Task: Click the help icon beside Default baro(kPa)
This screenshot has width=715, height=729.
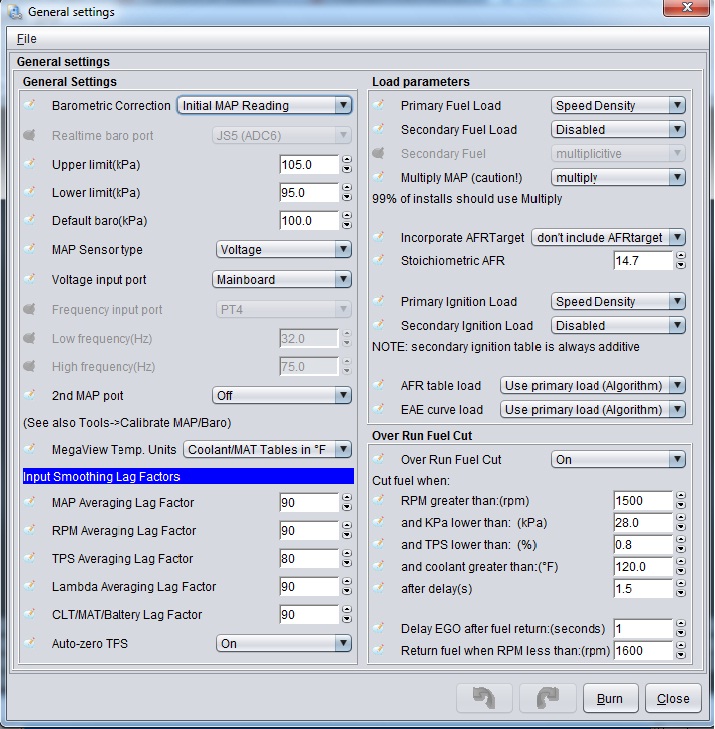Action: click(x=30, y=220)
